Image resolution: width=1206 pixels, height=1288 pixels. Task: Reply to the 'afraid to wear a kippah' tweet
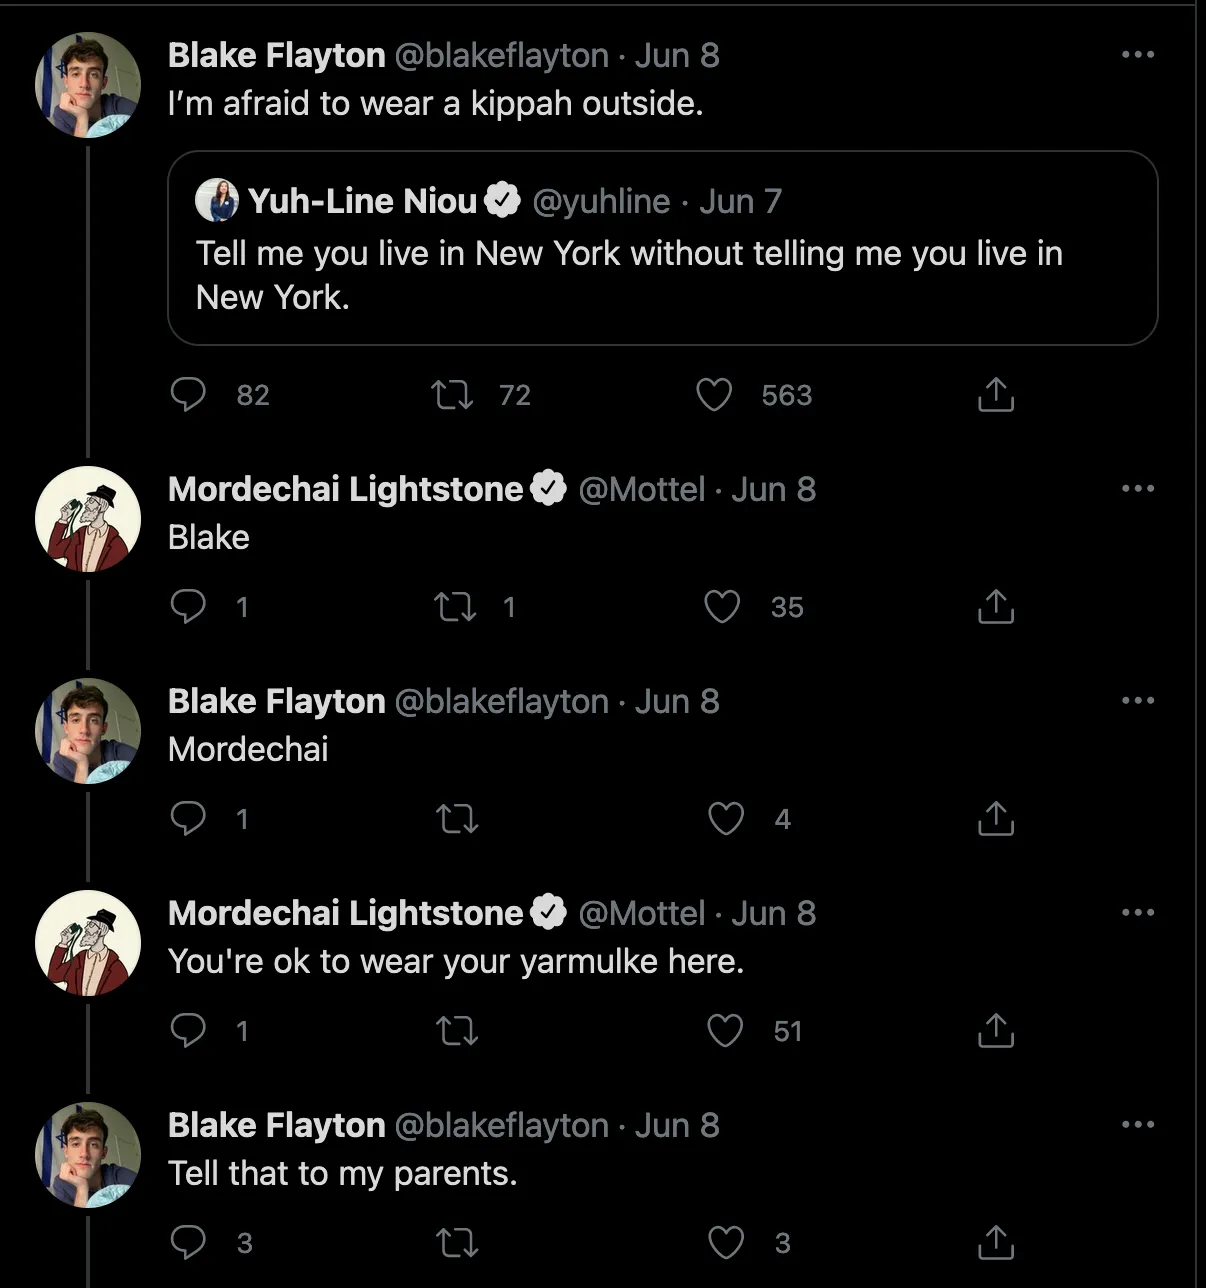coord(188,395)
